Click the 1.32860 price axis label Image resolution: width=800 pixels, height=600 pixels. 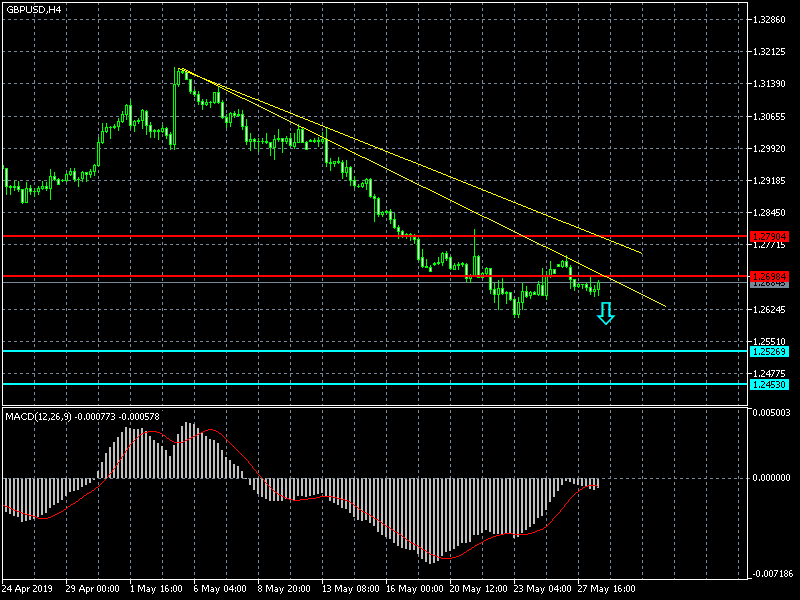tap(771, 20)
